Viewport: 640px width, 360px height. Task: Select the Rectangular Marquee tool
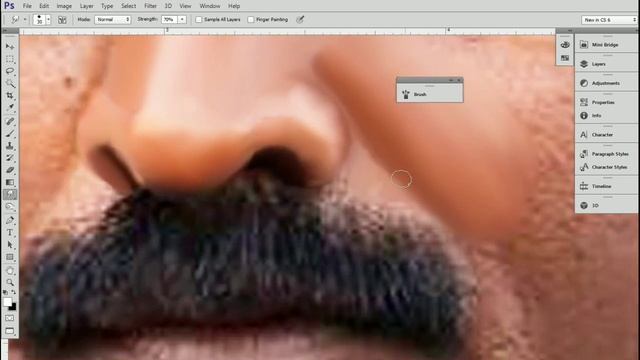10,59
